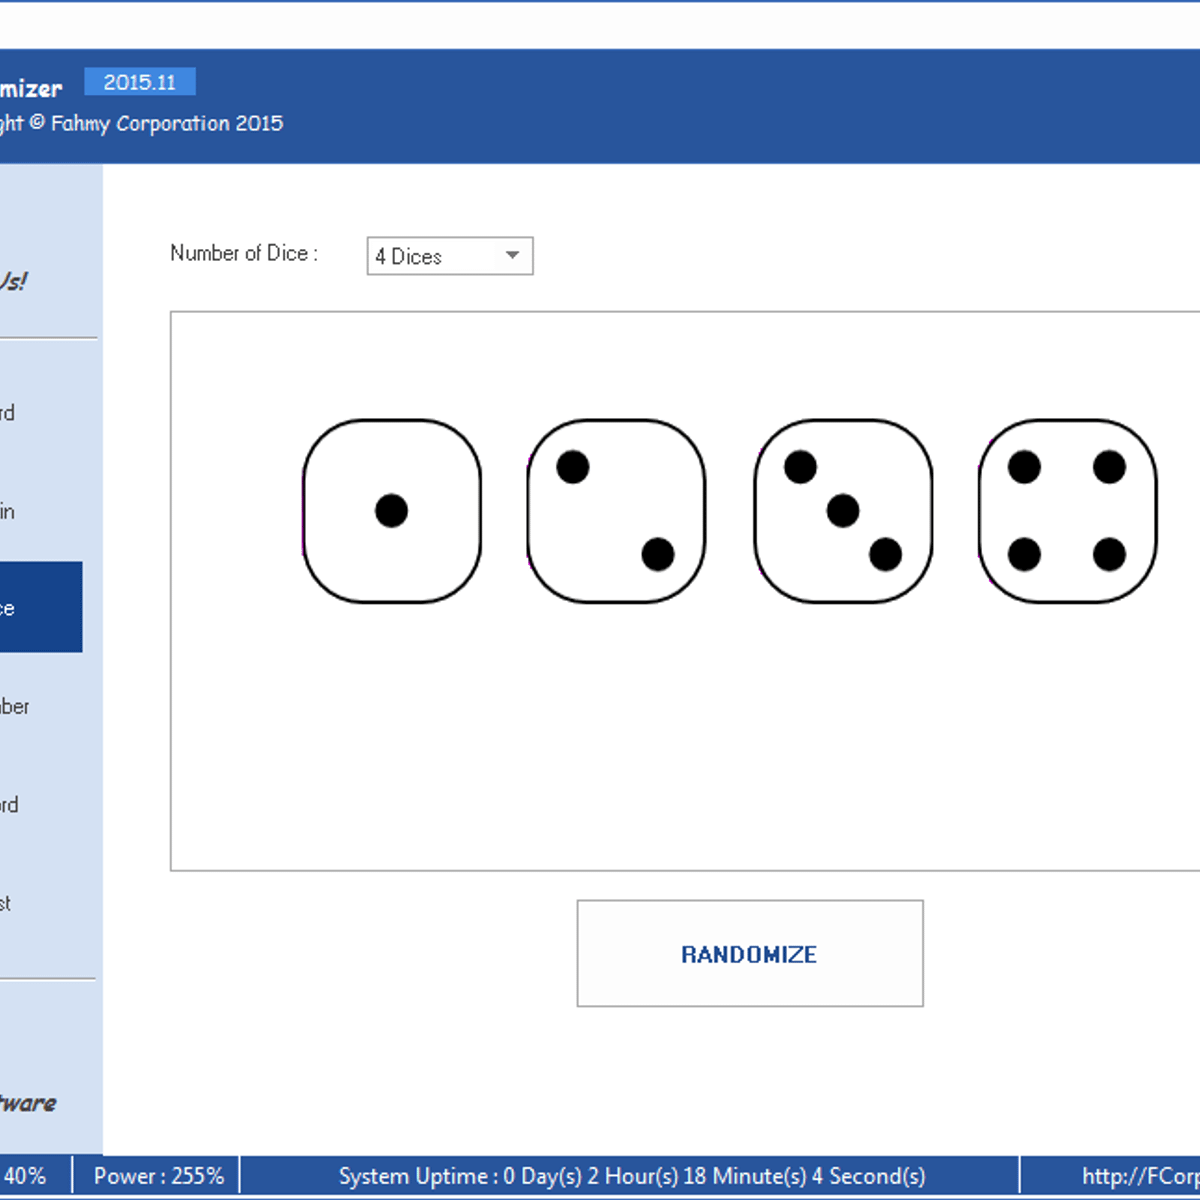
Task: Open the sidebar item ending in 'ord'
Action: 9,805
